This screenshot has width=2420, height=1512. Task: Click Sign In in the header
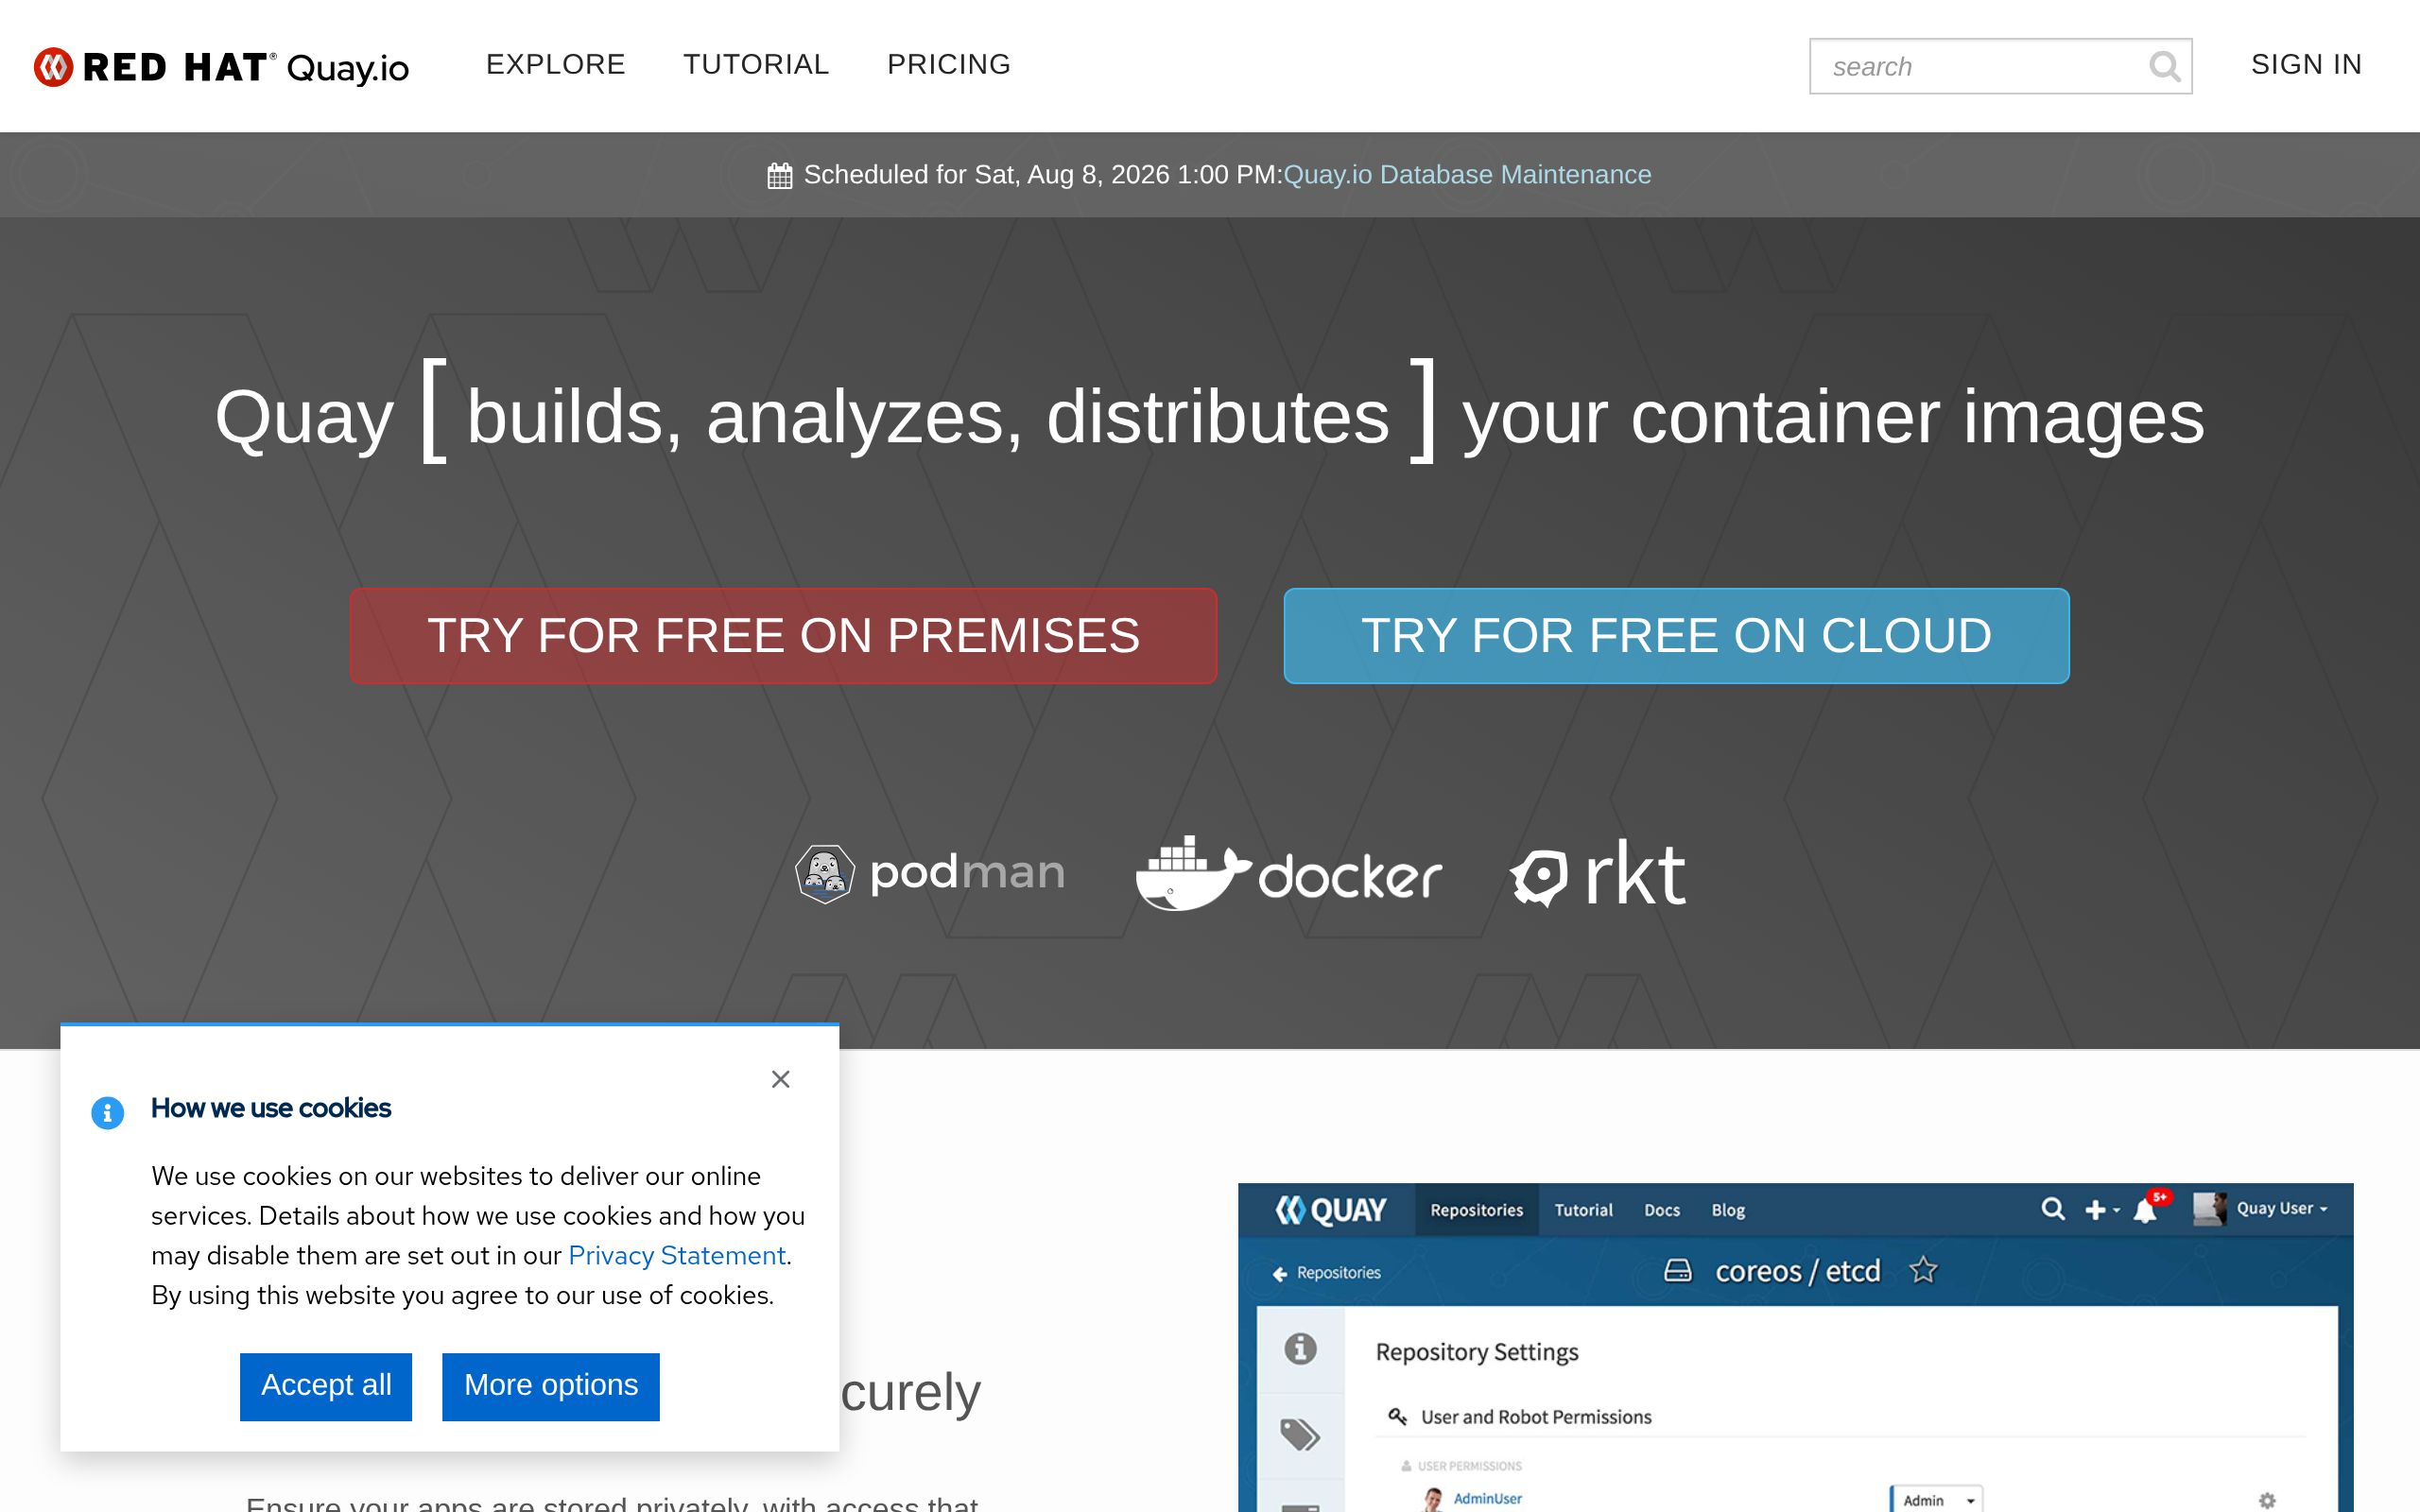pos(2306,65)
